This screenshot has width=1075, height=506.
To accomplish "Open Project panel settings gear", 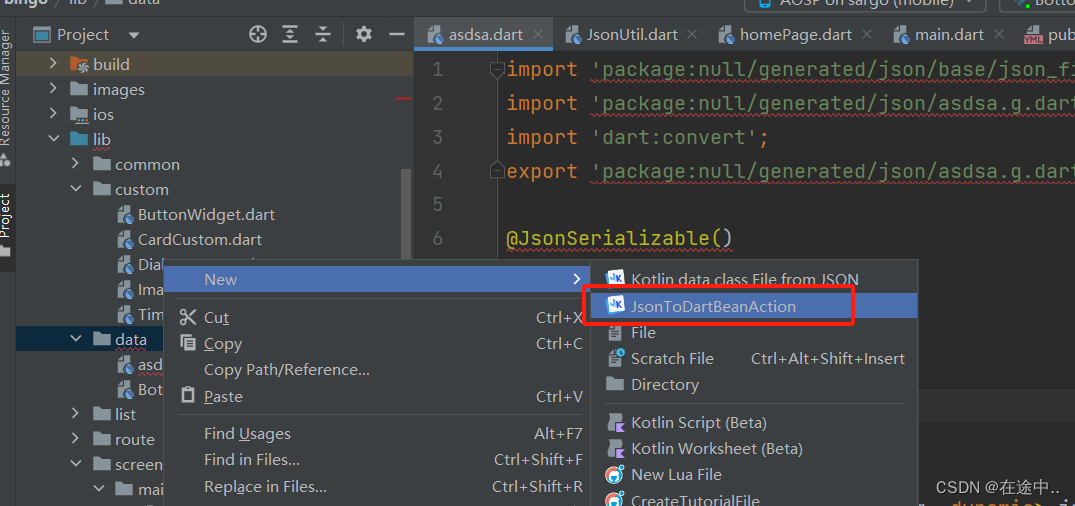I will 364,34.
